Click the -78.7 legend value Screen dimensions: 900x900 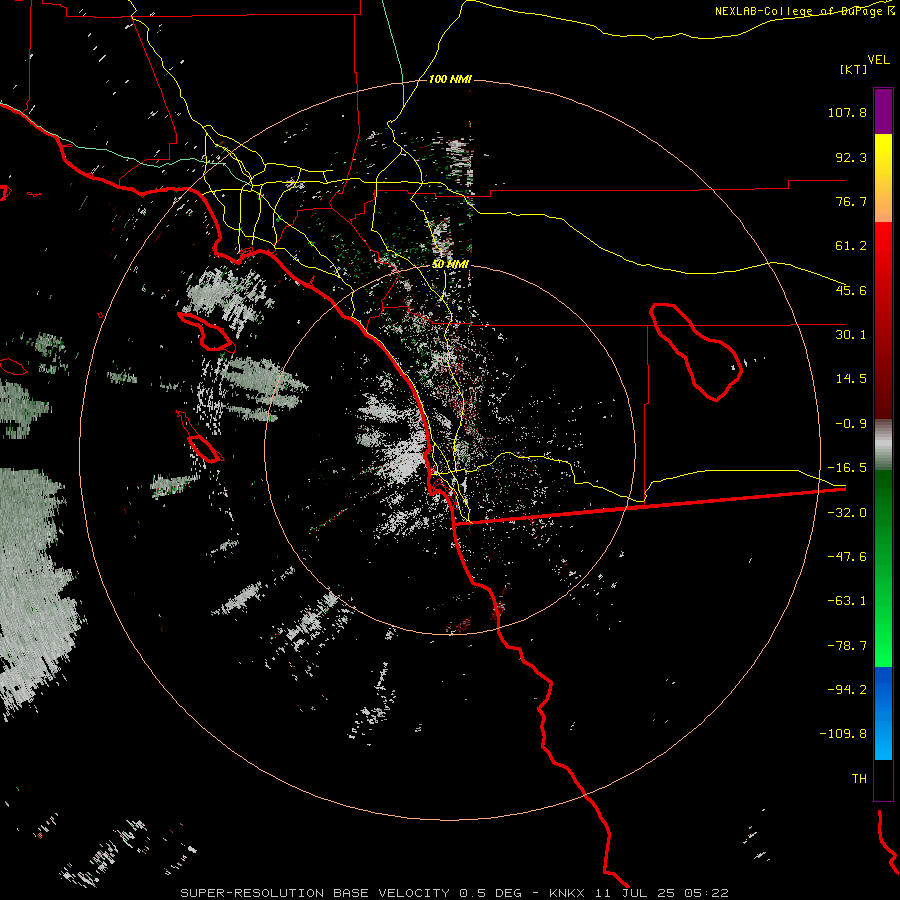pos(847,646)
